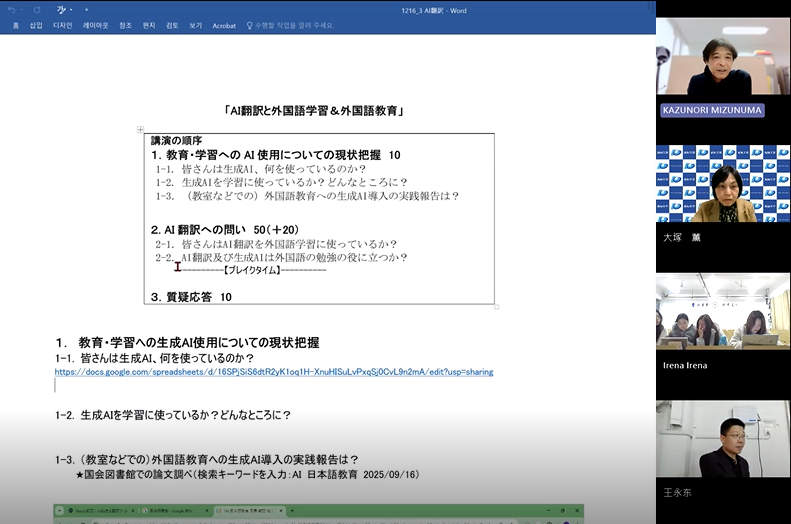Select the 레이아웃 (Layout) tab
791x524 pixels.
96,25
